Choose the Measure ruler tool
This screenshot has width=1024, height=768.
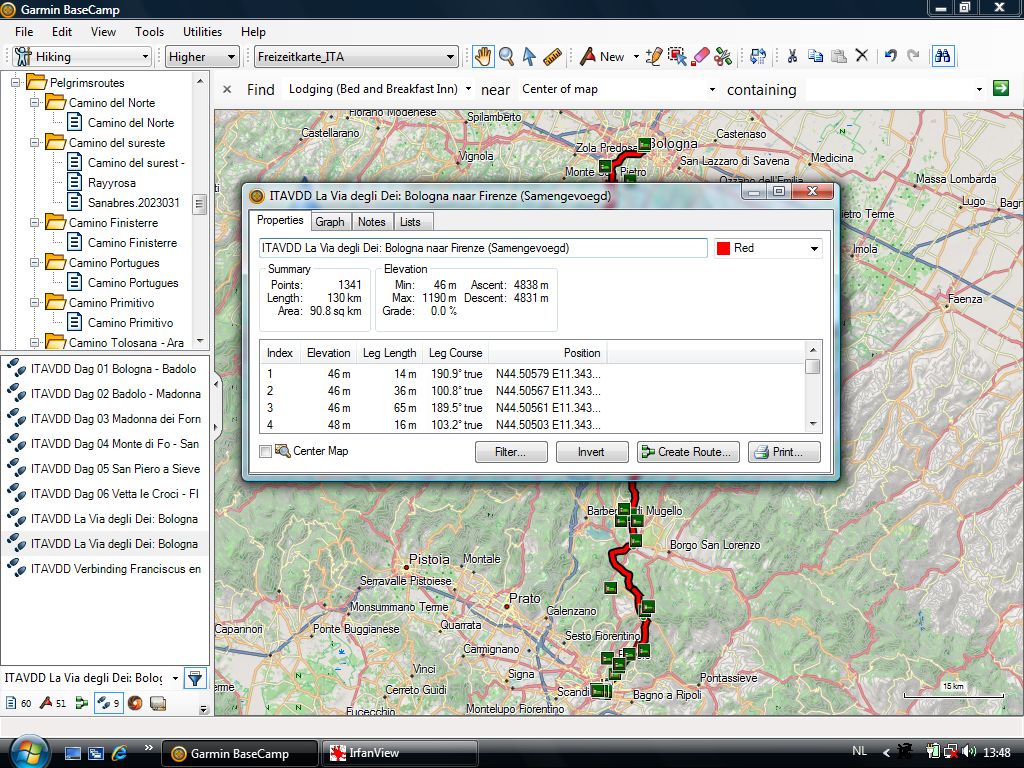pos(552,57)
